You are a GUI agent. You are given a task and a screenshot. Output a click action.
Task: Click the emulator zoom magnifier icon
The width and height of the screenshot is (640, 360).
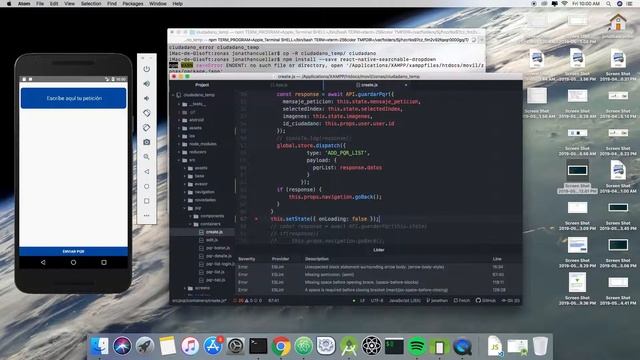[x=147, y=157]
